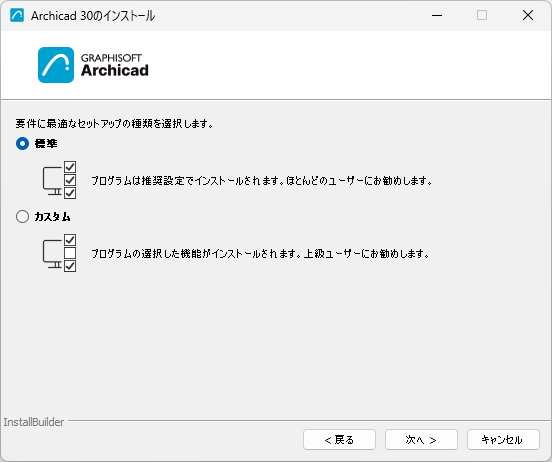Screen dimensions: 552x462
Task: Click the Archicad title bar app icon
Action: [17, 15]
